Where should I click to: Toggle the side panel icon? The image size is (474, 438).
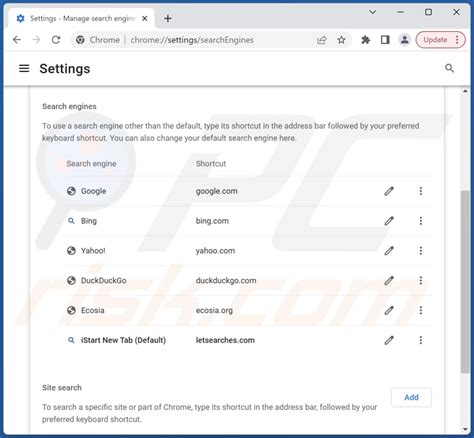tap(385, 40)
